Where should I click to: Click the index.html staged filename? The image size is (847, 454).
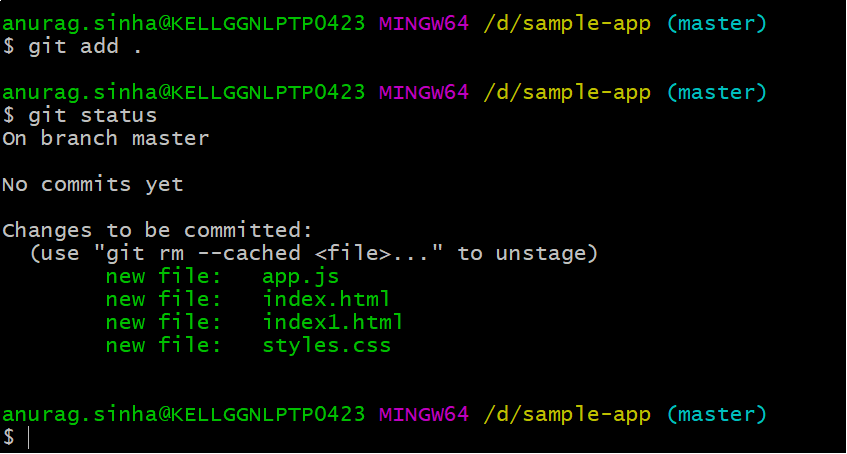click(x=326, y=299)
